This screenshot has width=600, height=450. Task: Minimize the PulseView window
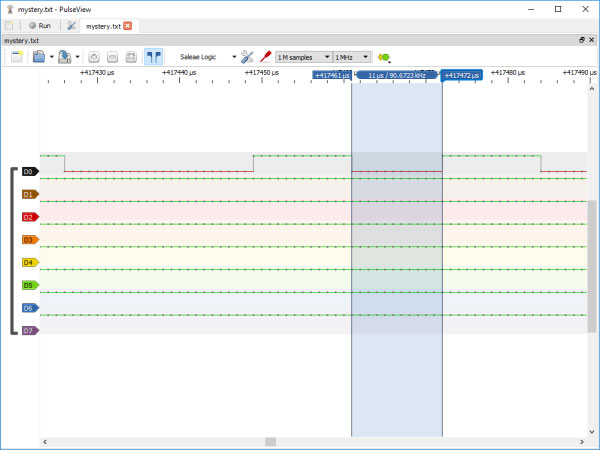(x=531, y=9)
